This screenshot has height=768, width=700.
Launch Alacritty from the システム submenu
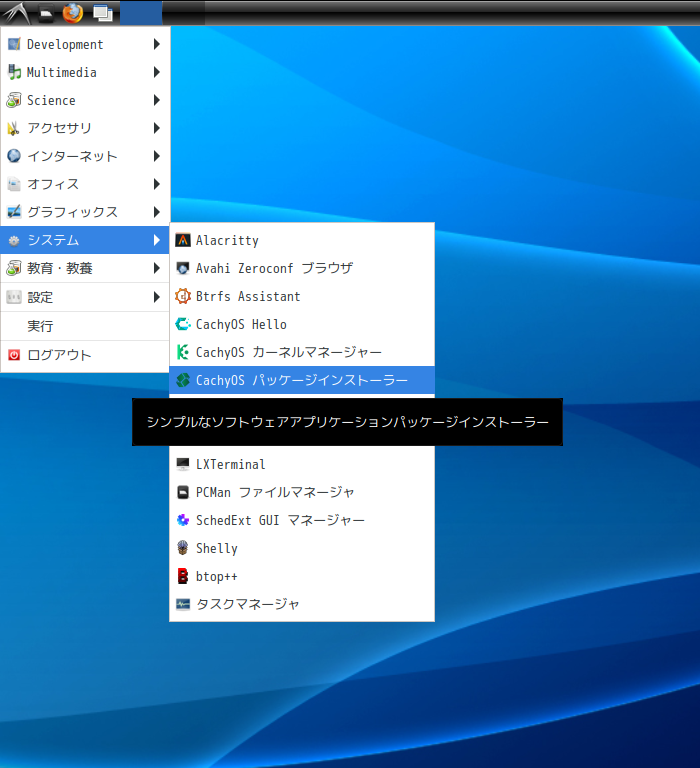point(302,240)
